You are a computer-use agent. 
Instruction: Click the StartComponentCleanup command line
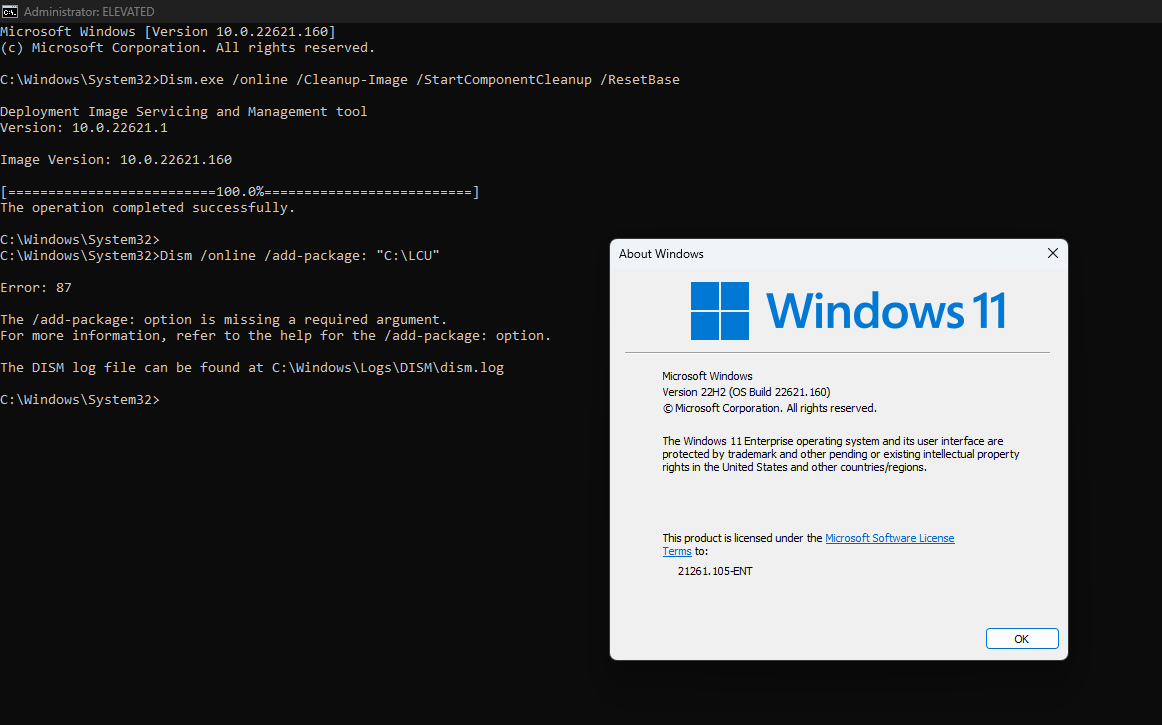tap(339, 79)
